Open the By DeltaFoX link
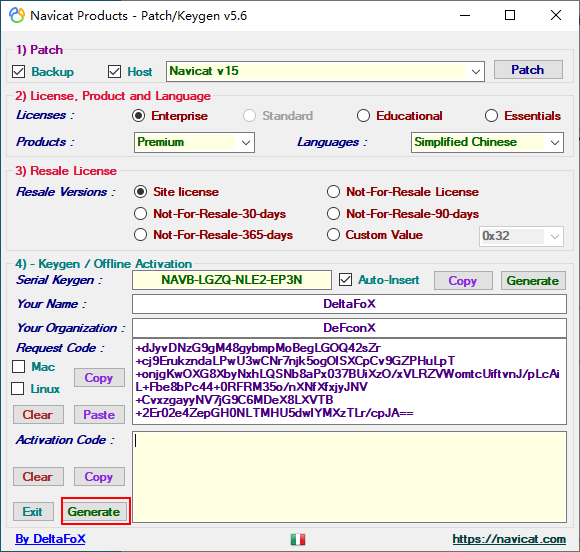The width and height of the screenshot is (580, 552). click(x=50, y=539)
